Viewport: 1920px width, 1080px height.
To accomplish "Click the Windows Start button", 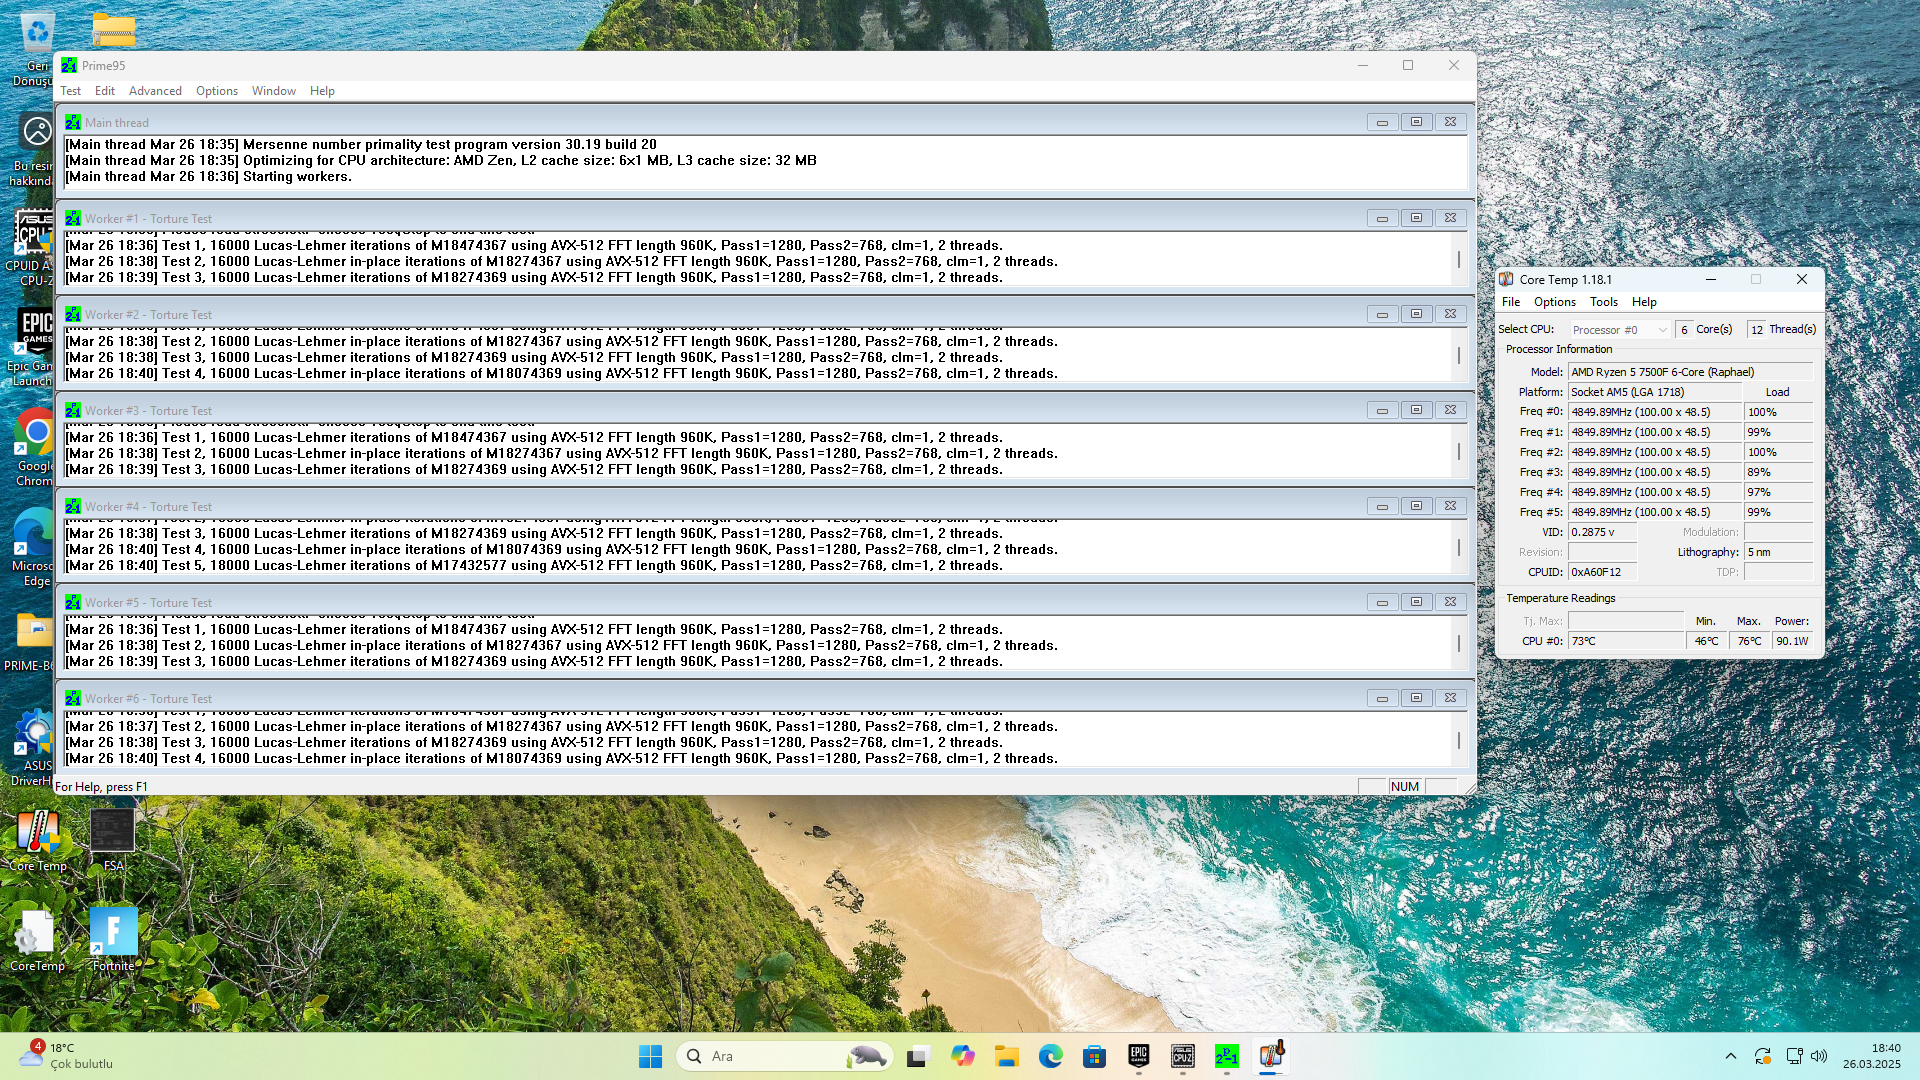I will pyautogui.click(x=650, y=1056).
